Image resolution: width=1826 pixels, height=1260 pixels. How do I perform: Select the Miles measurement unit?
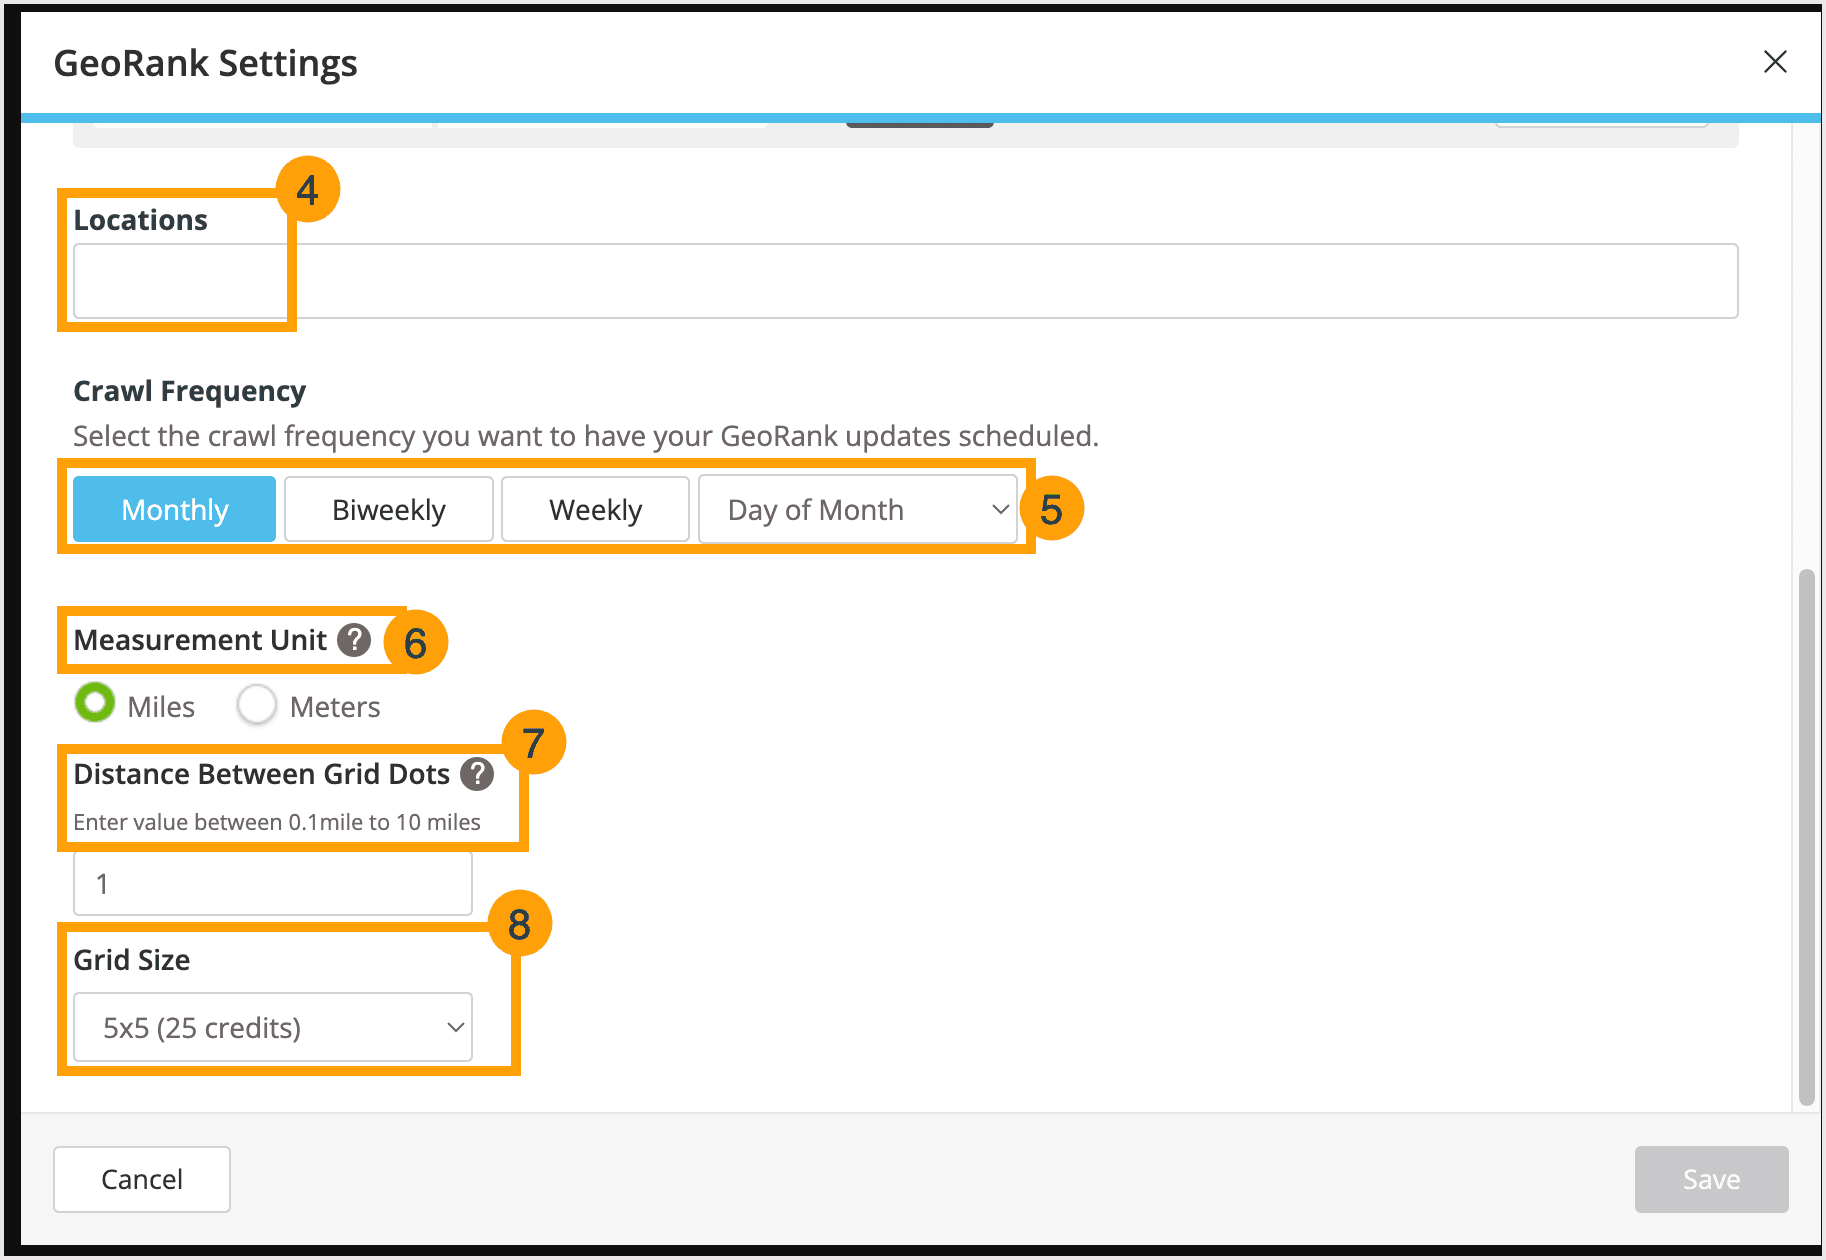click(94, 703)
